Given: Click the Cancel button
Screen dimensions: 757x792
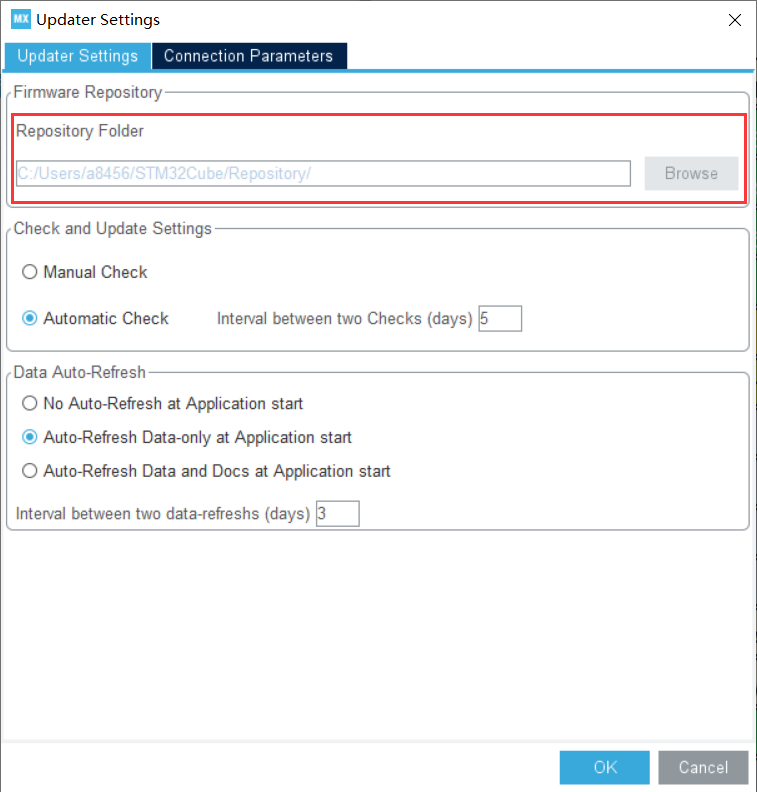Looking at the screenshot, I should point(703,767).
